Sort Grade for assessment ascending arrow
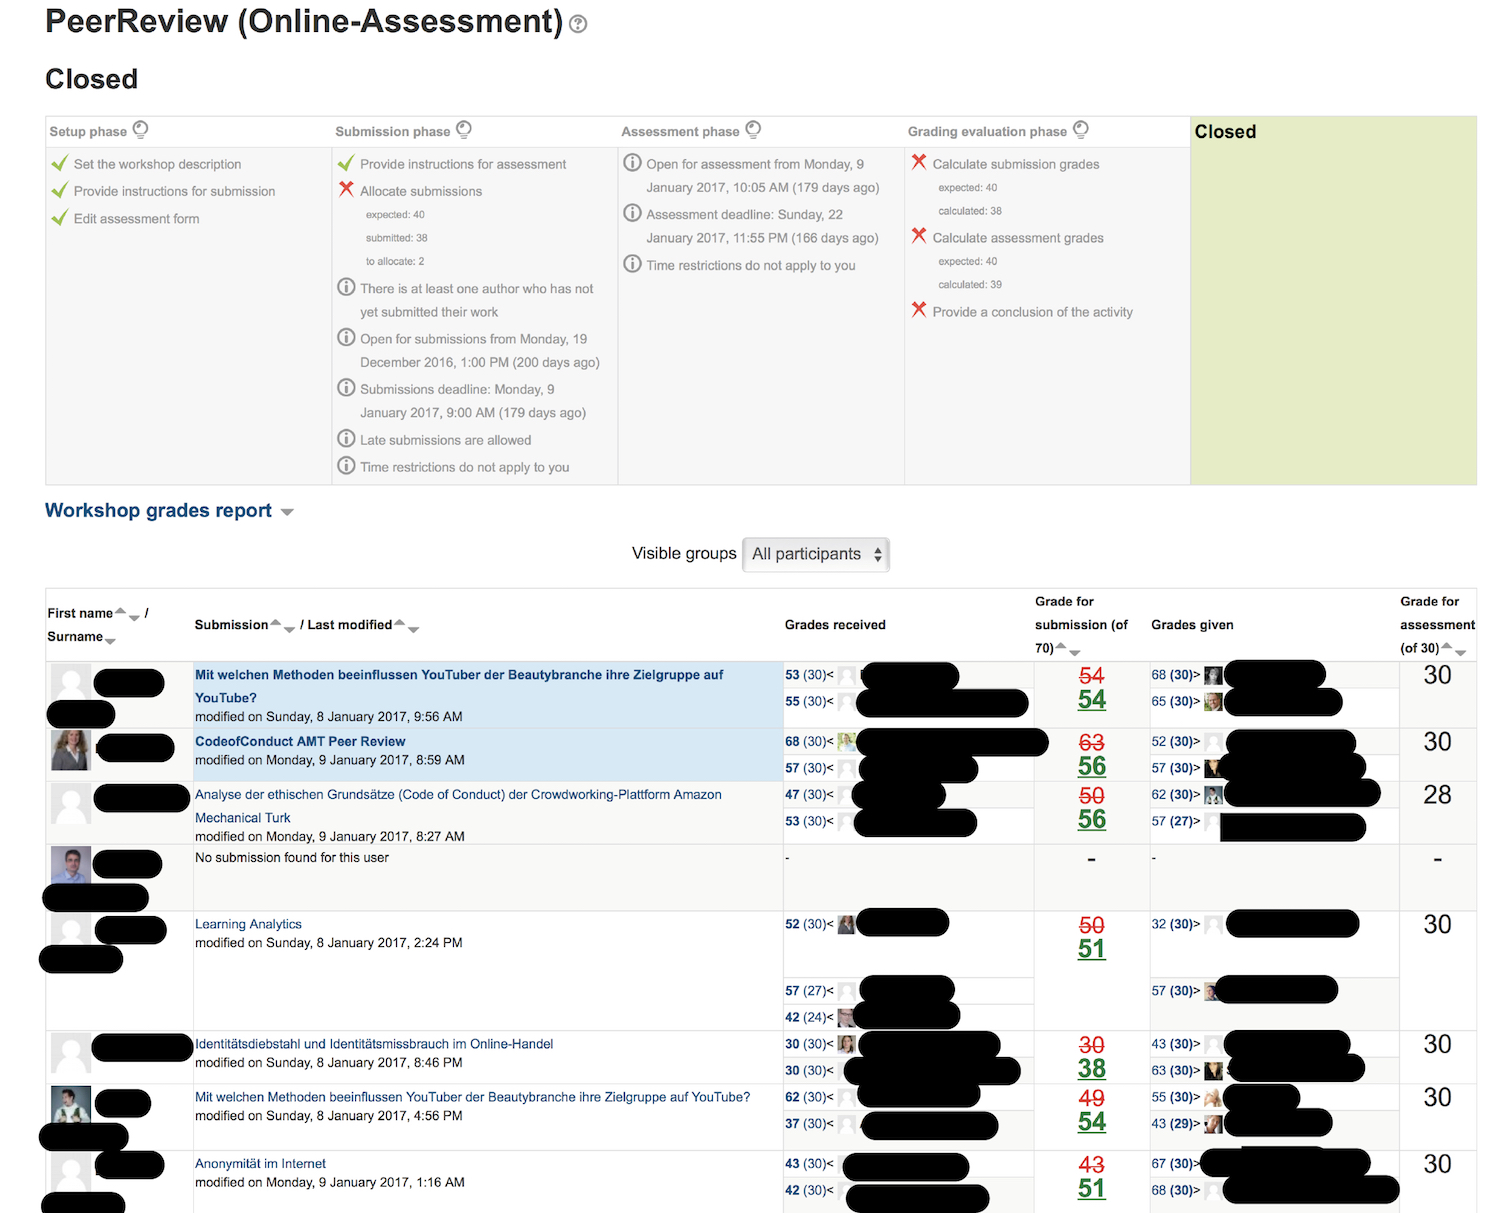This screenshot has height=1213, width=1500. pyautogui.click(x=1447, y=645)
